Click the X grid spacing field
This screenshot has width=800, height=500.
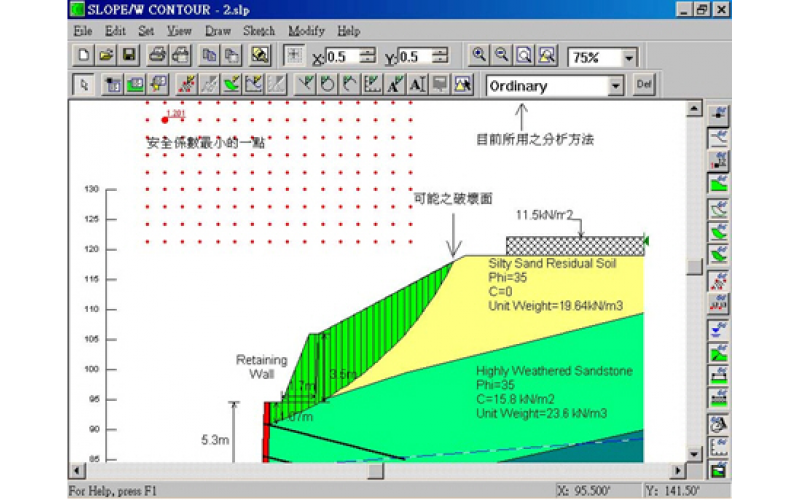(342, 56)
